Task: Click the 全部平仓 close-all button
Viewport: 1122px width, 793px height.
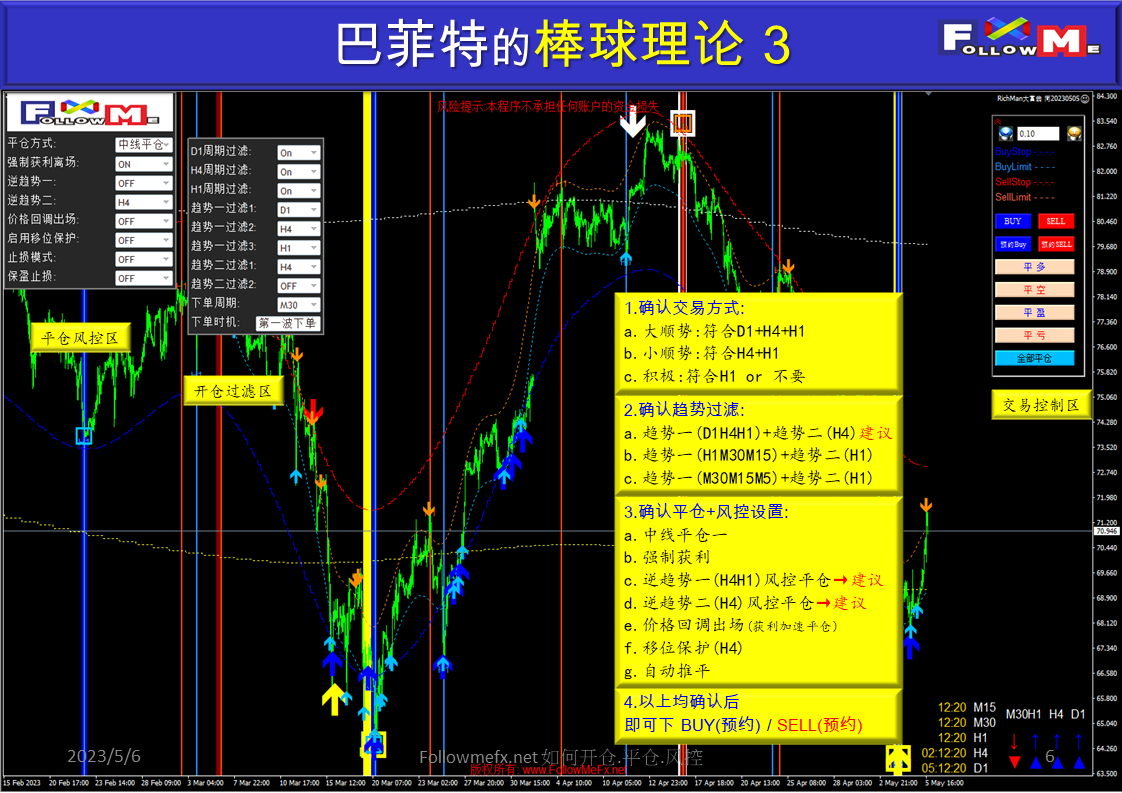Action: coord(1034,358)
